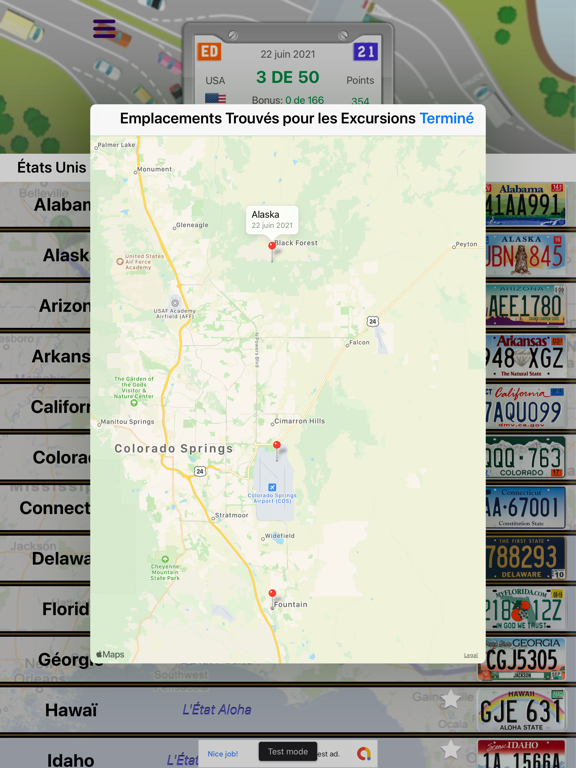Tap the Bonus 0 de 166 text

pyautogui.click(x=288, y=100)
